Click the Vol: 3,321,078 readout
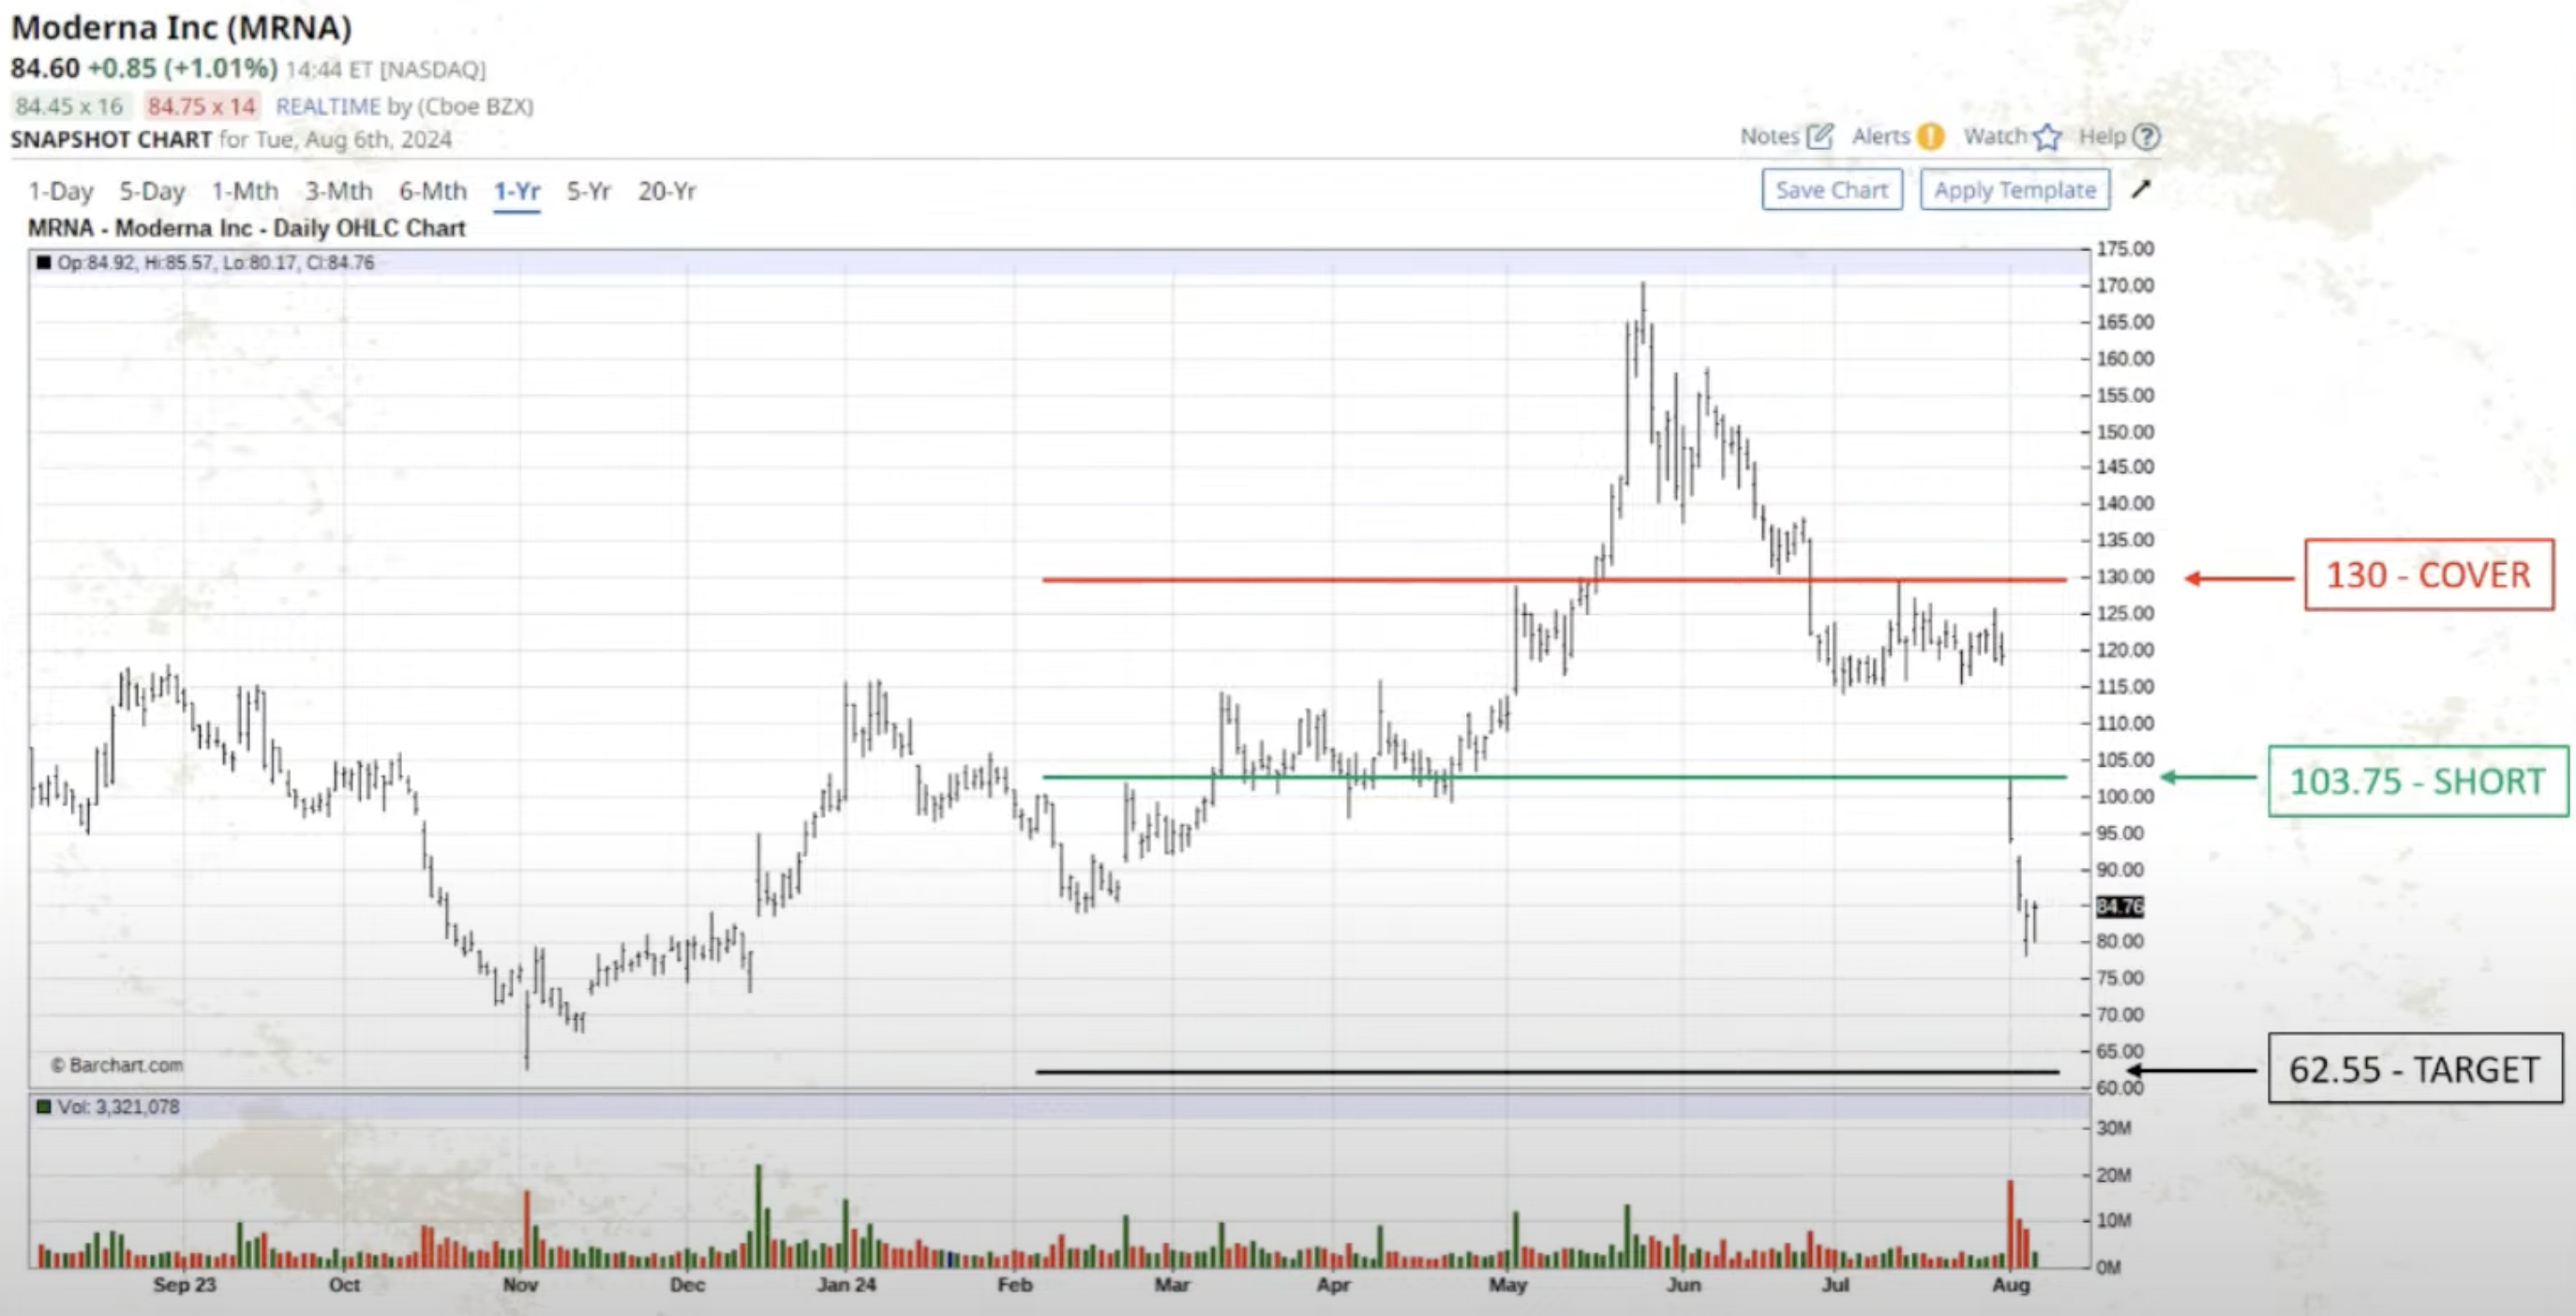2576x1316 pixels. click(x=118, y=1107)
